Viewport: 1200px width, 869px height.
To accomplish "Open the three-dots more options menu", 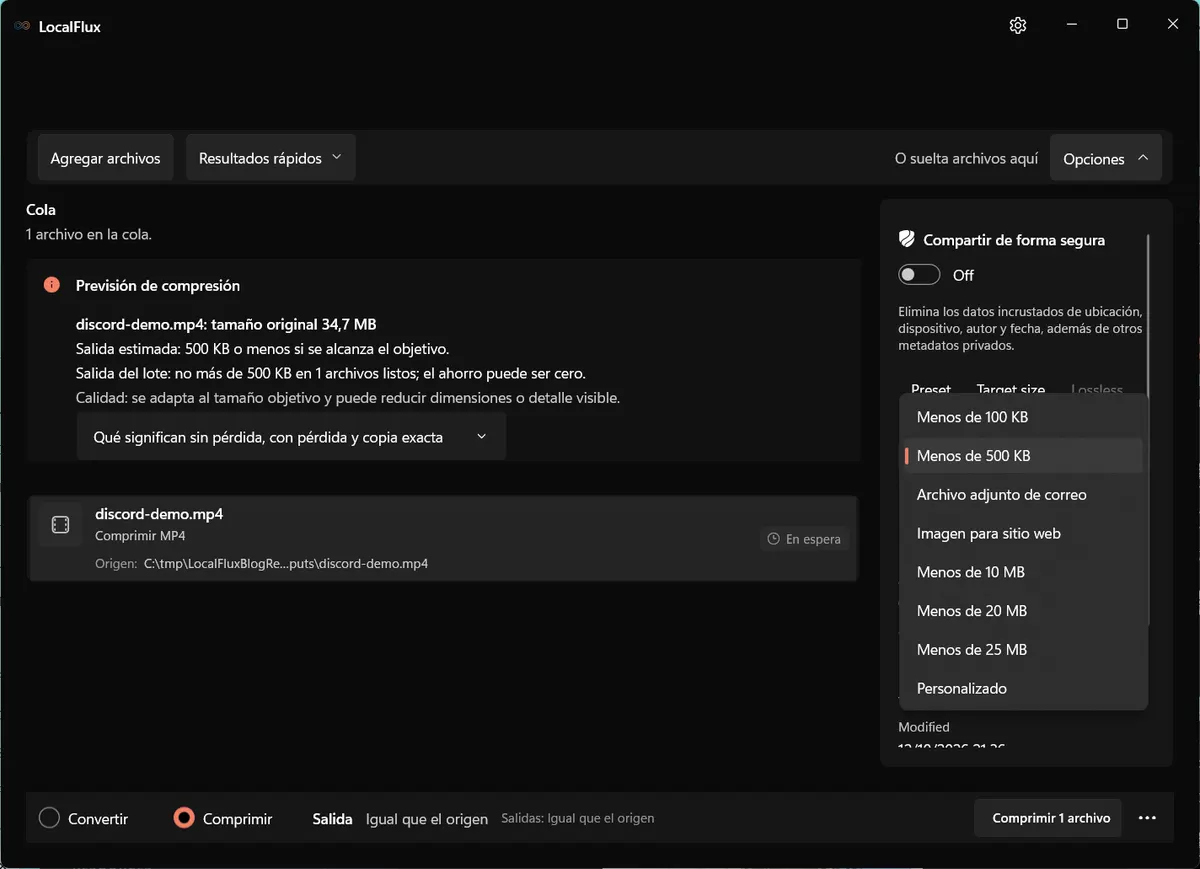I will [1147, 818].
